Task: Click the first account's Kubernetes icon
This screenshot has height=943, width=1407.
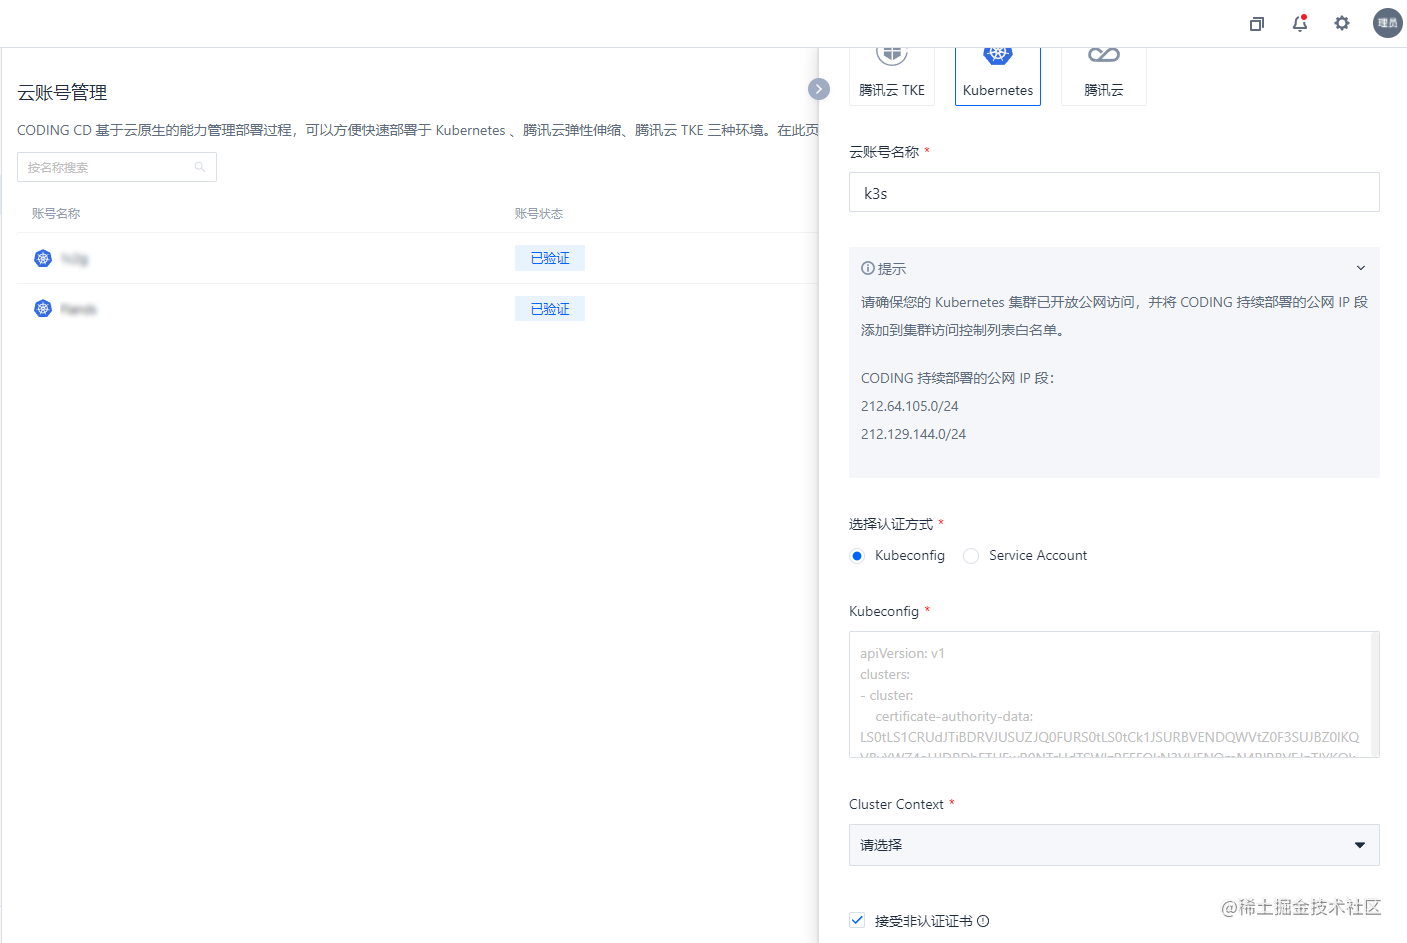Action: click(43, 258)
